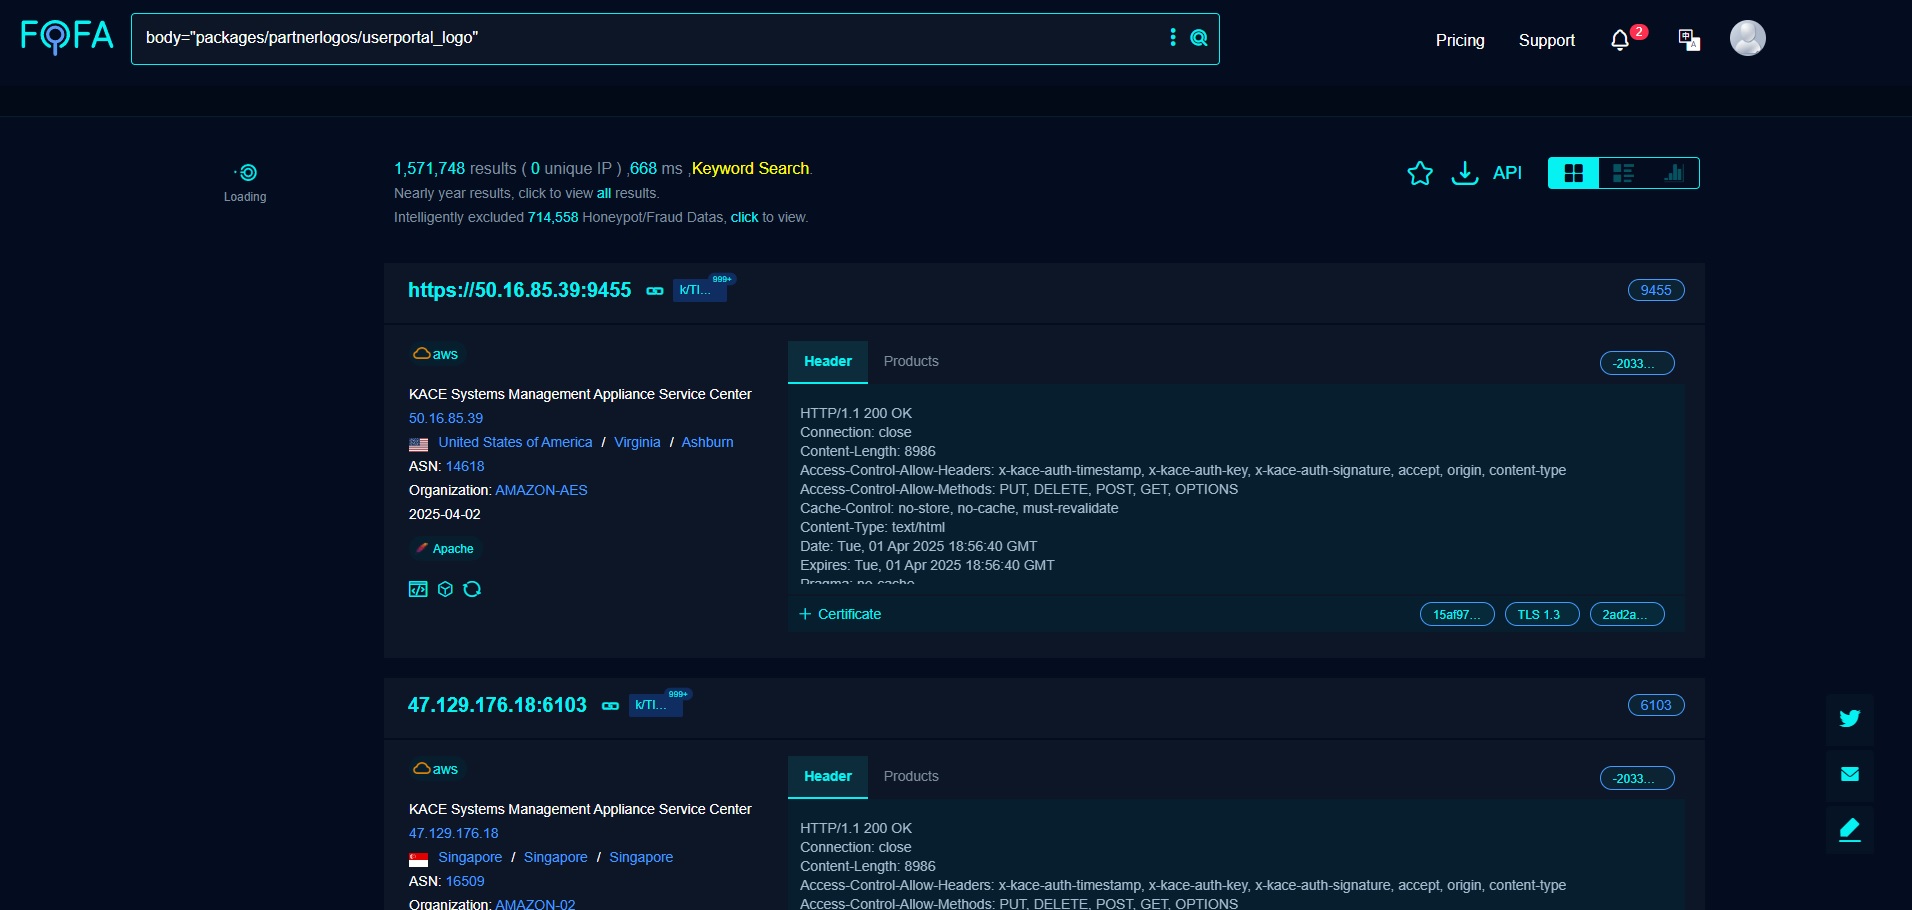Screen dimensions: 1912x910
Task: Refresh the first result's data
Action: pos(472,589)
